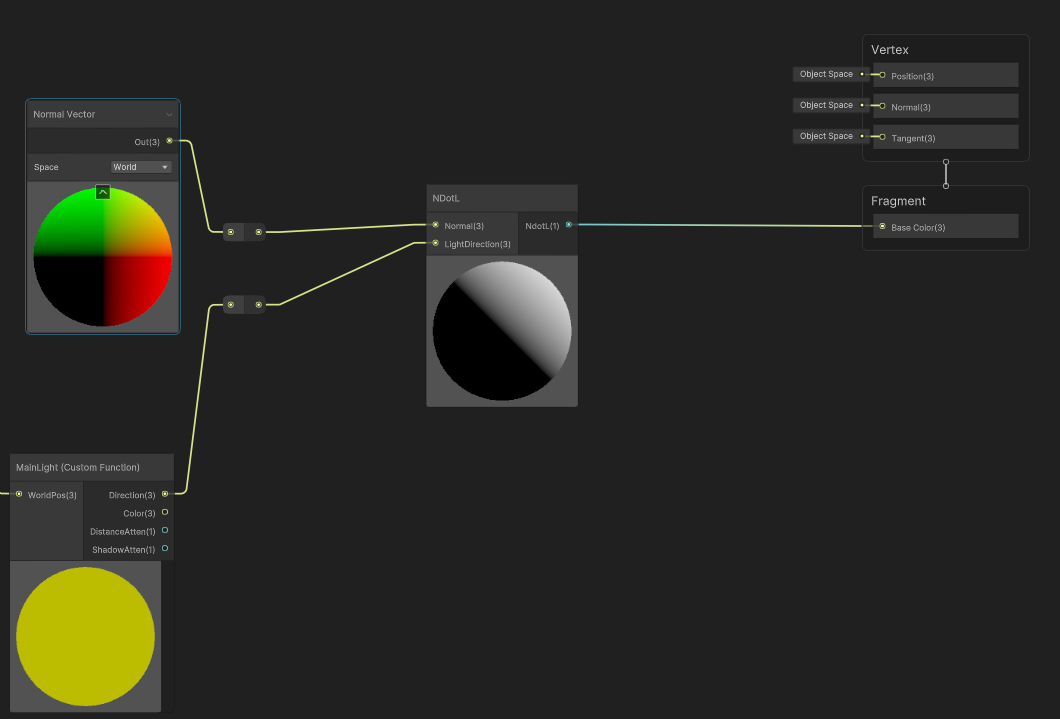Click the Normal(3) input port on NDotL node
The width and height of the screenshot is (1060, 719).
tap(435, 225)
